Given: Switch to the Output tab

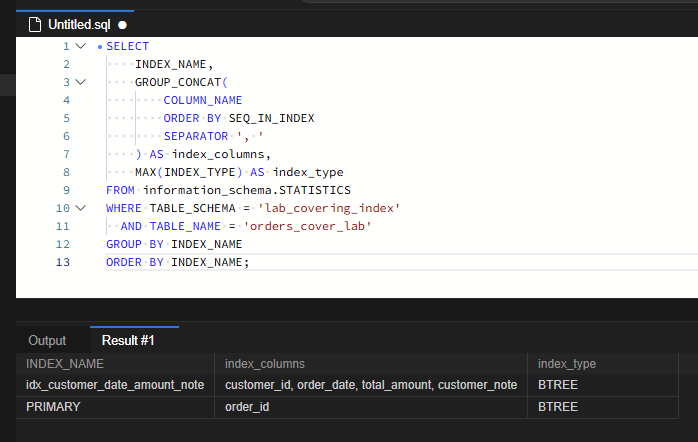Looking at the screenshot, I should pyautogui.click(x=47, y=341).
